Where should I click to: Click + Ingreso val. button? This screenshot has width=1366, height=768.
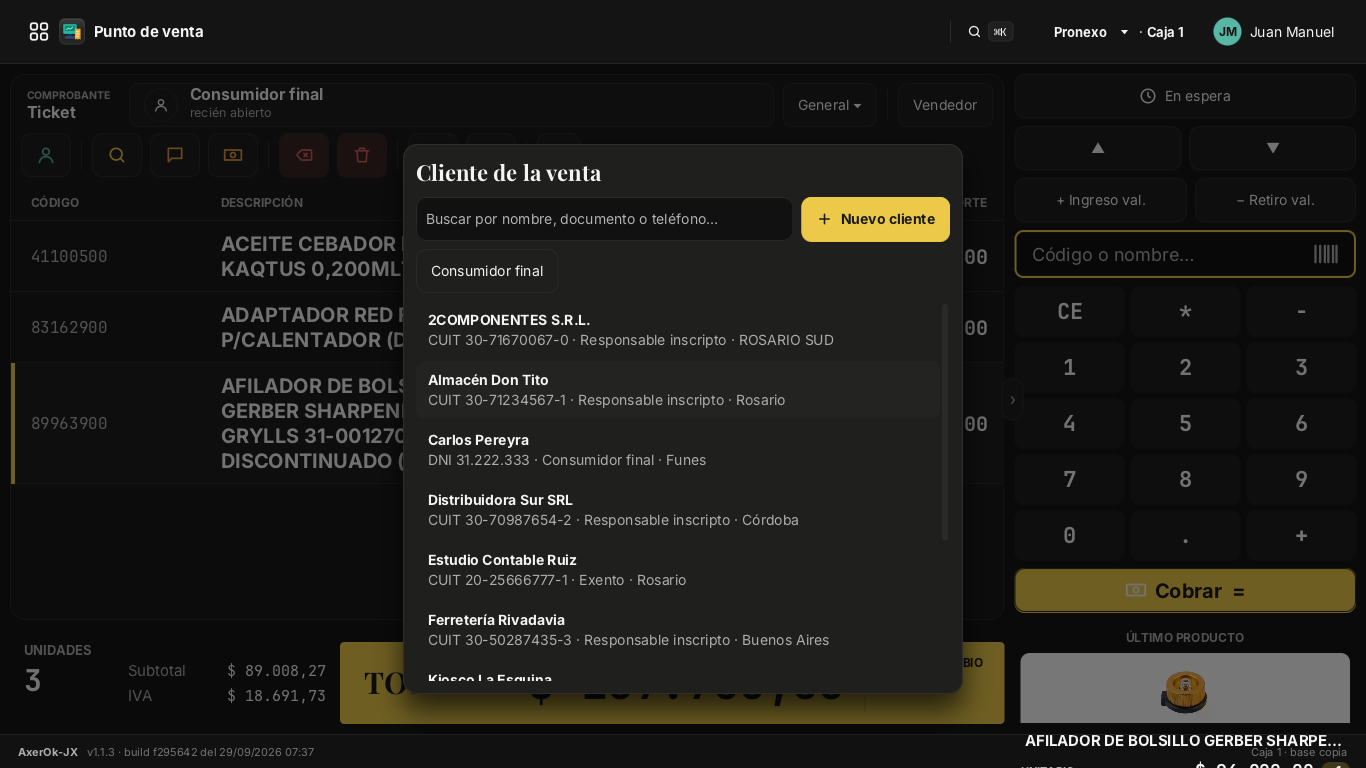[x=1101, y=200]
